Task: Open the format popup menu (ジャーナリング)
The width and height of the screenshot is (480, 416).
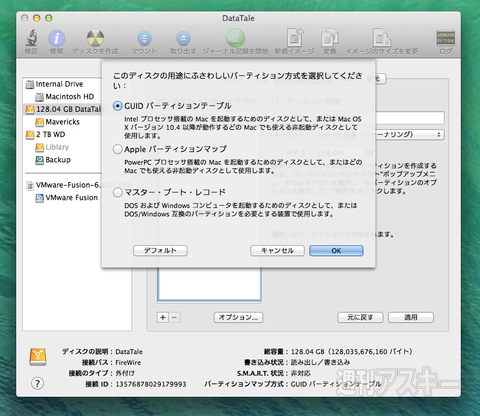Action: click(x=410, y=135)
